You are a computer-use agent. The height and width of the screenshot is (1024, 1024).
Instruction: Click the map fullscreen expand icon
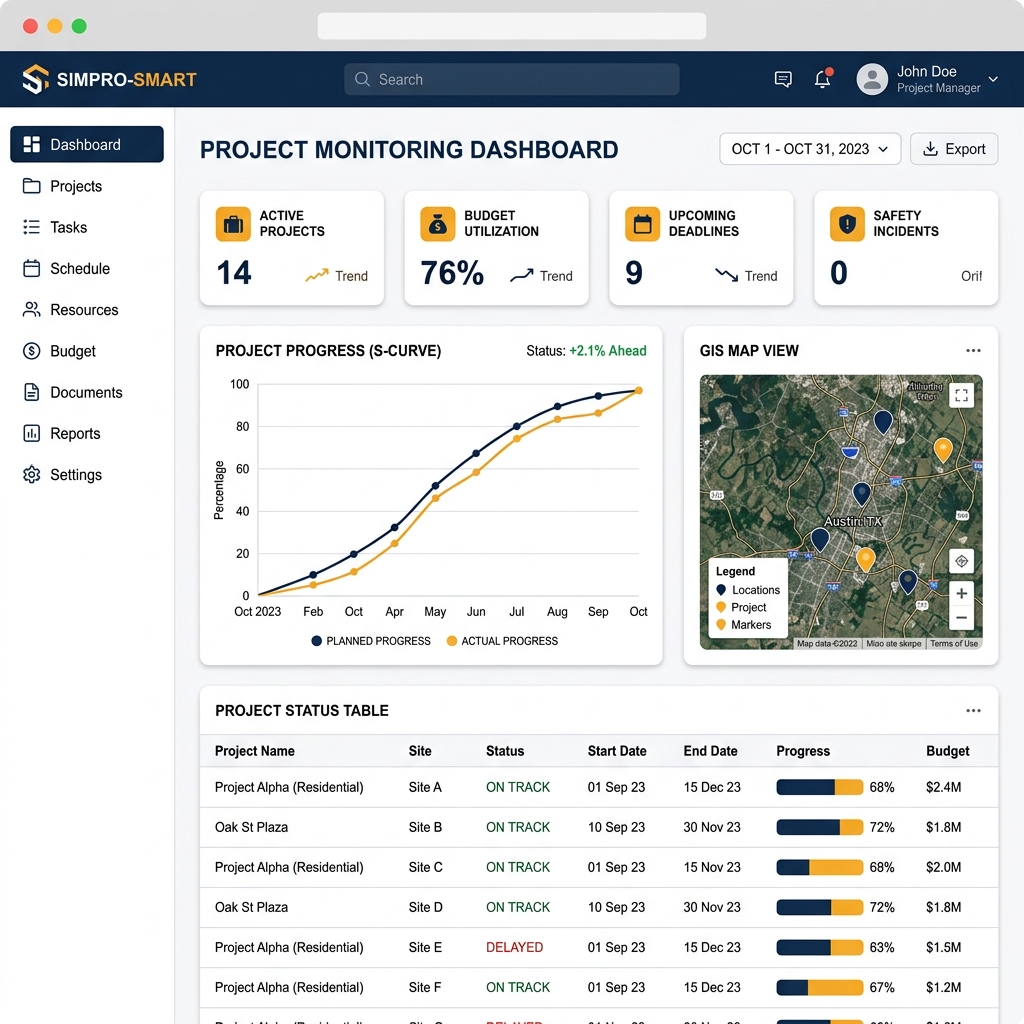[961, 395]
